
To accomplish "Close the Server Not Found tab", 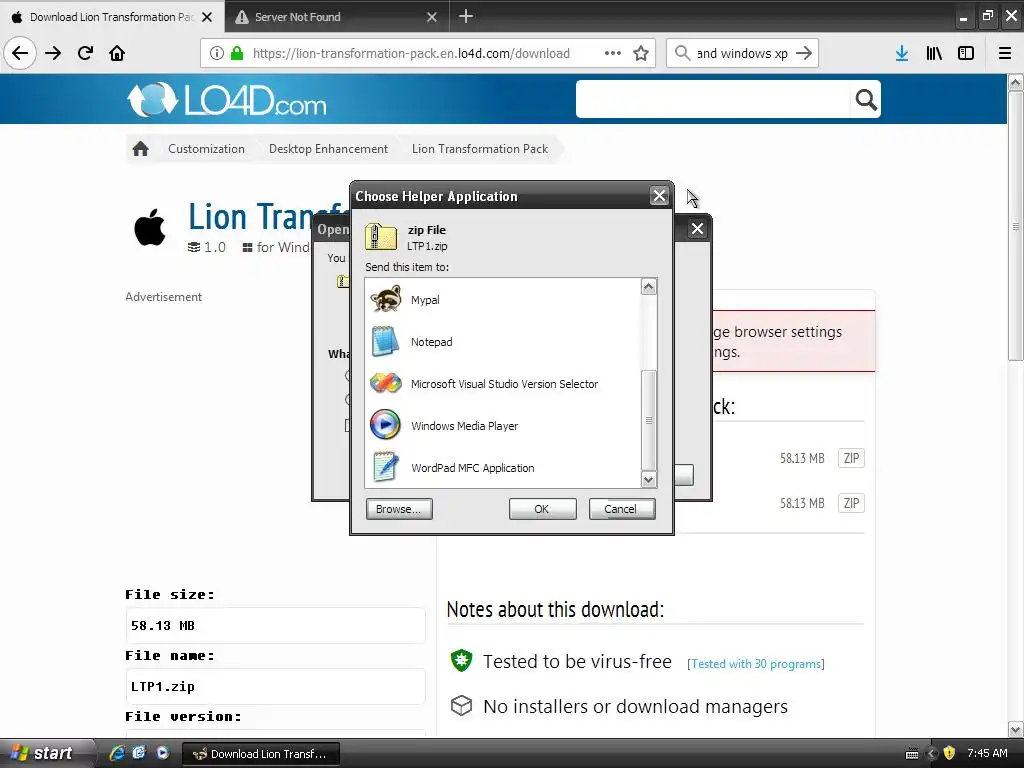I will click(x=432, y=17).
